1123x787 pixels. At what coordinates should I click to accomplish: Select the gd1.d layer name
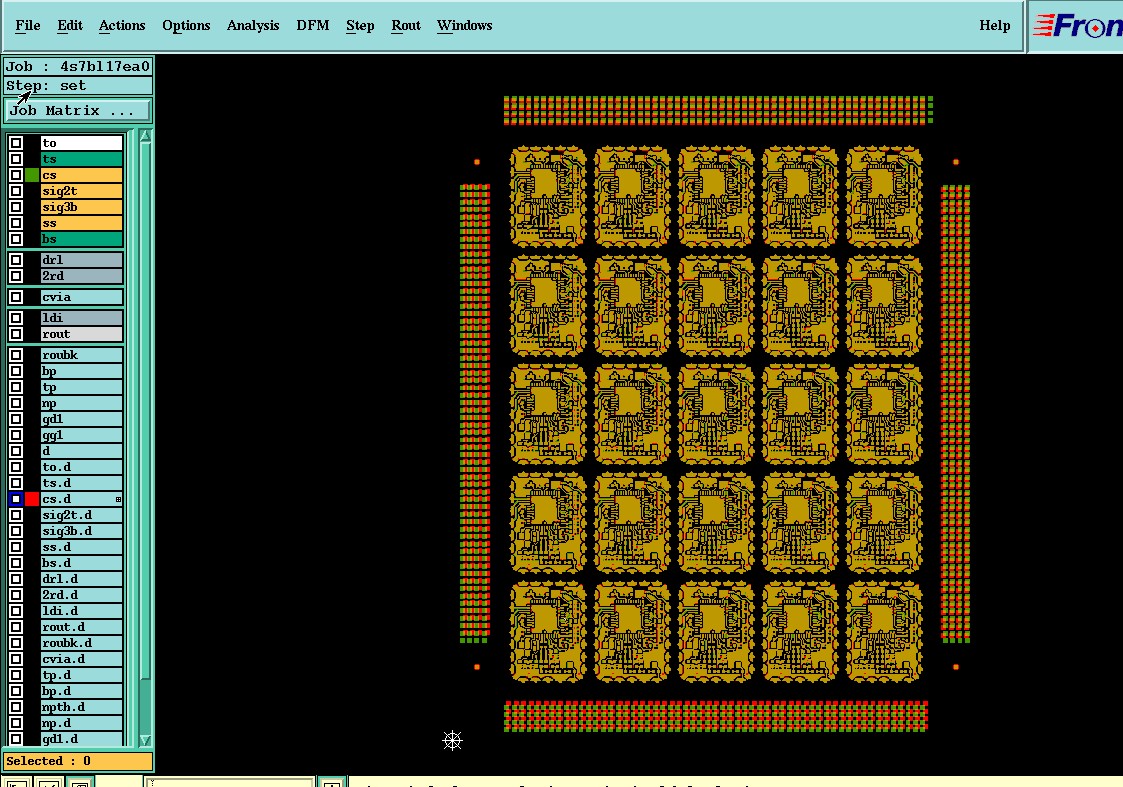[82, 739]
